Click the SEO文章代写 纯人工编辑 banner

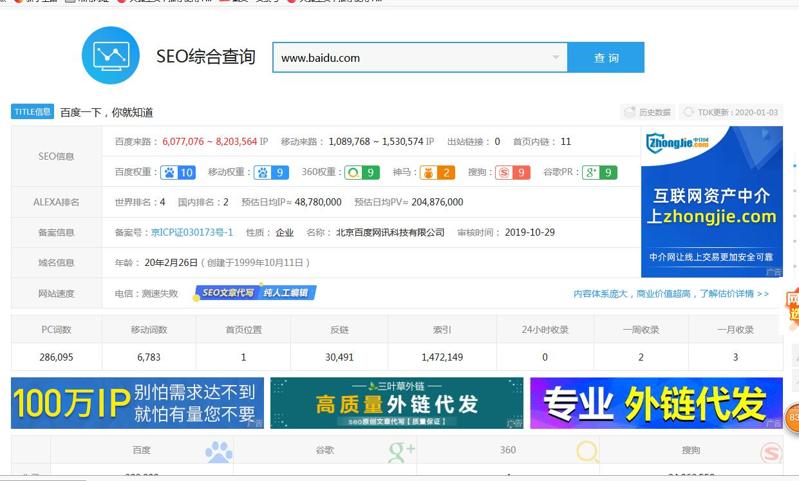pos(256,292)
